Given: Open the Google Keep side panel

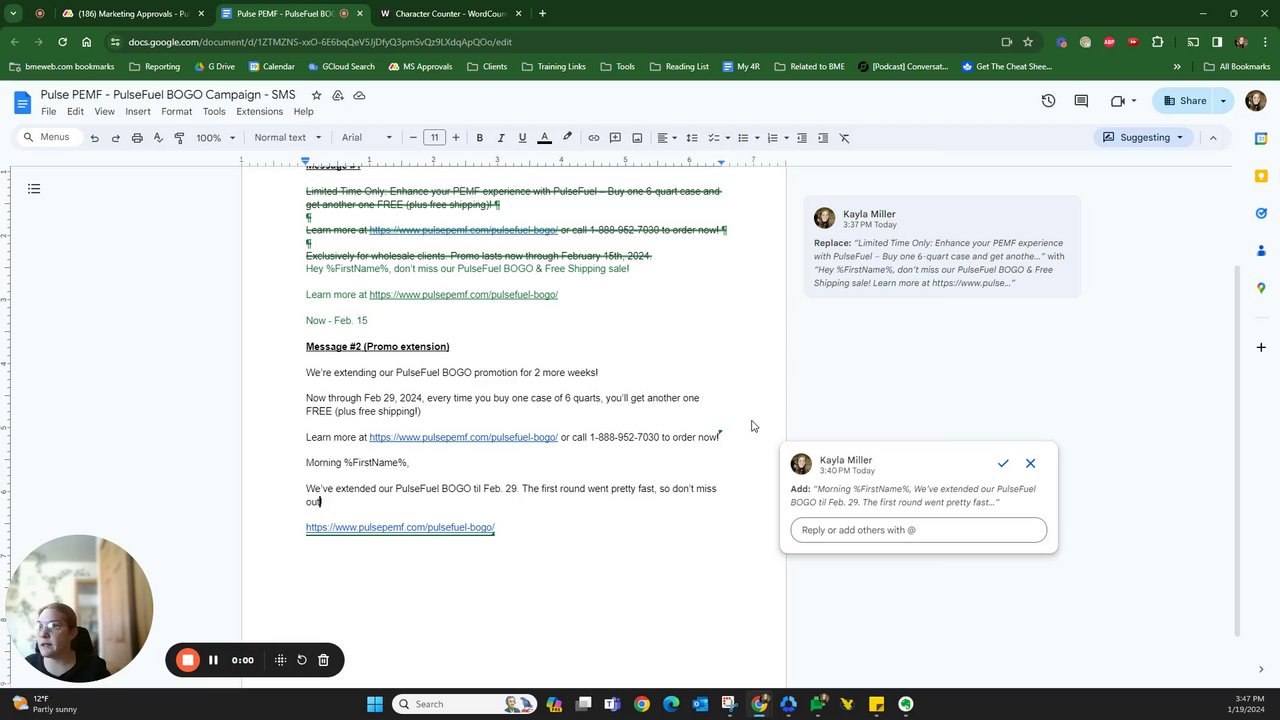Looking at the screenshot, I should (1261, 176).
